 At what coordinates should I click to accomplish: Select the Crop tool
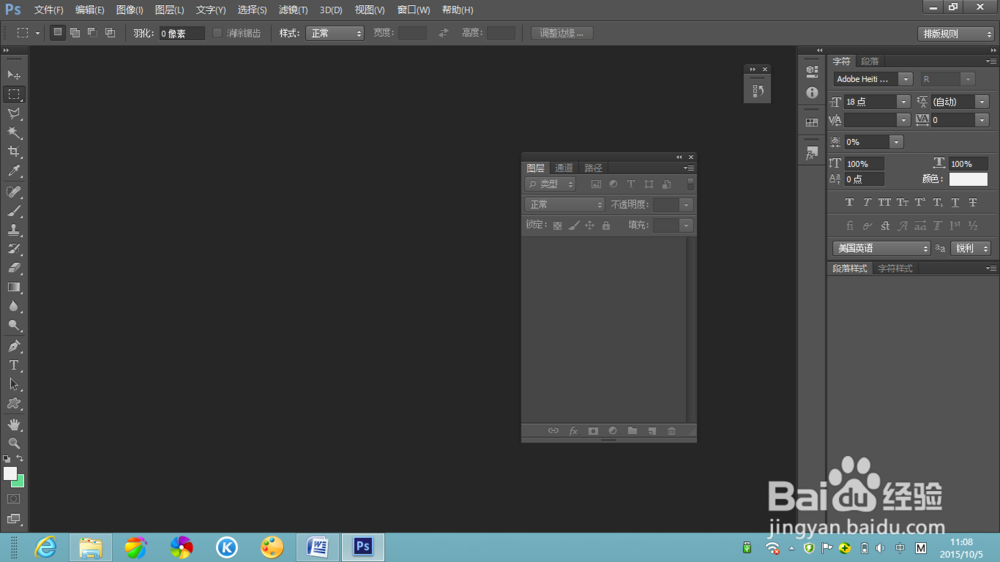[x=14, y=152]
